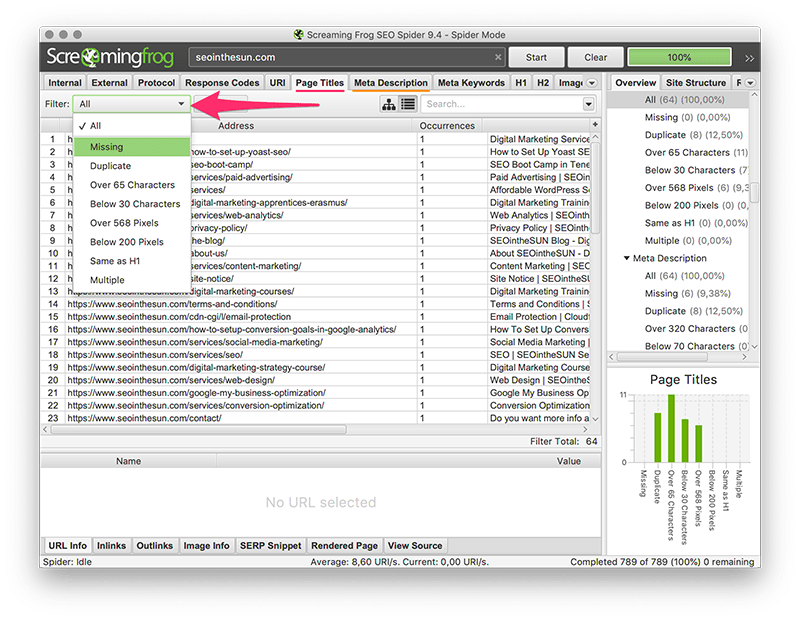Switch to Response Codes tab
This screenshot has height=620, width=800.
222,83
